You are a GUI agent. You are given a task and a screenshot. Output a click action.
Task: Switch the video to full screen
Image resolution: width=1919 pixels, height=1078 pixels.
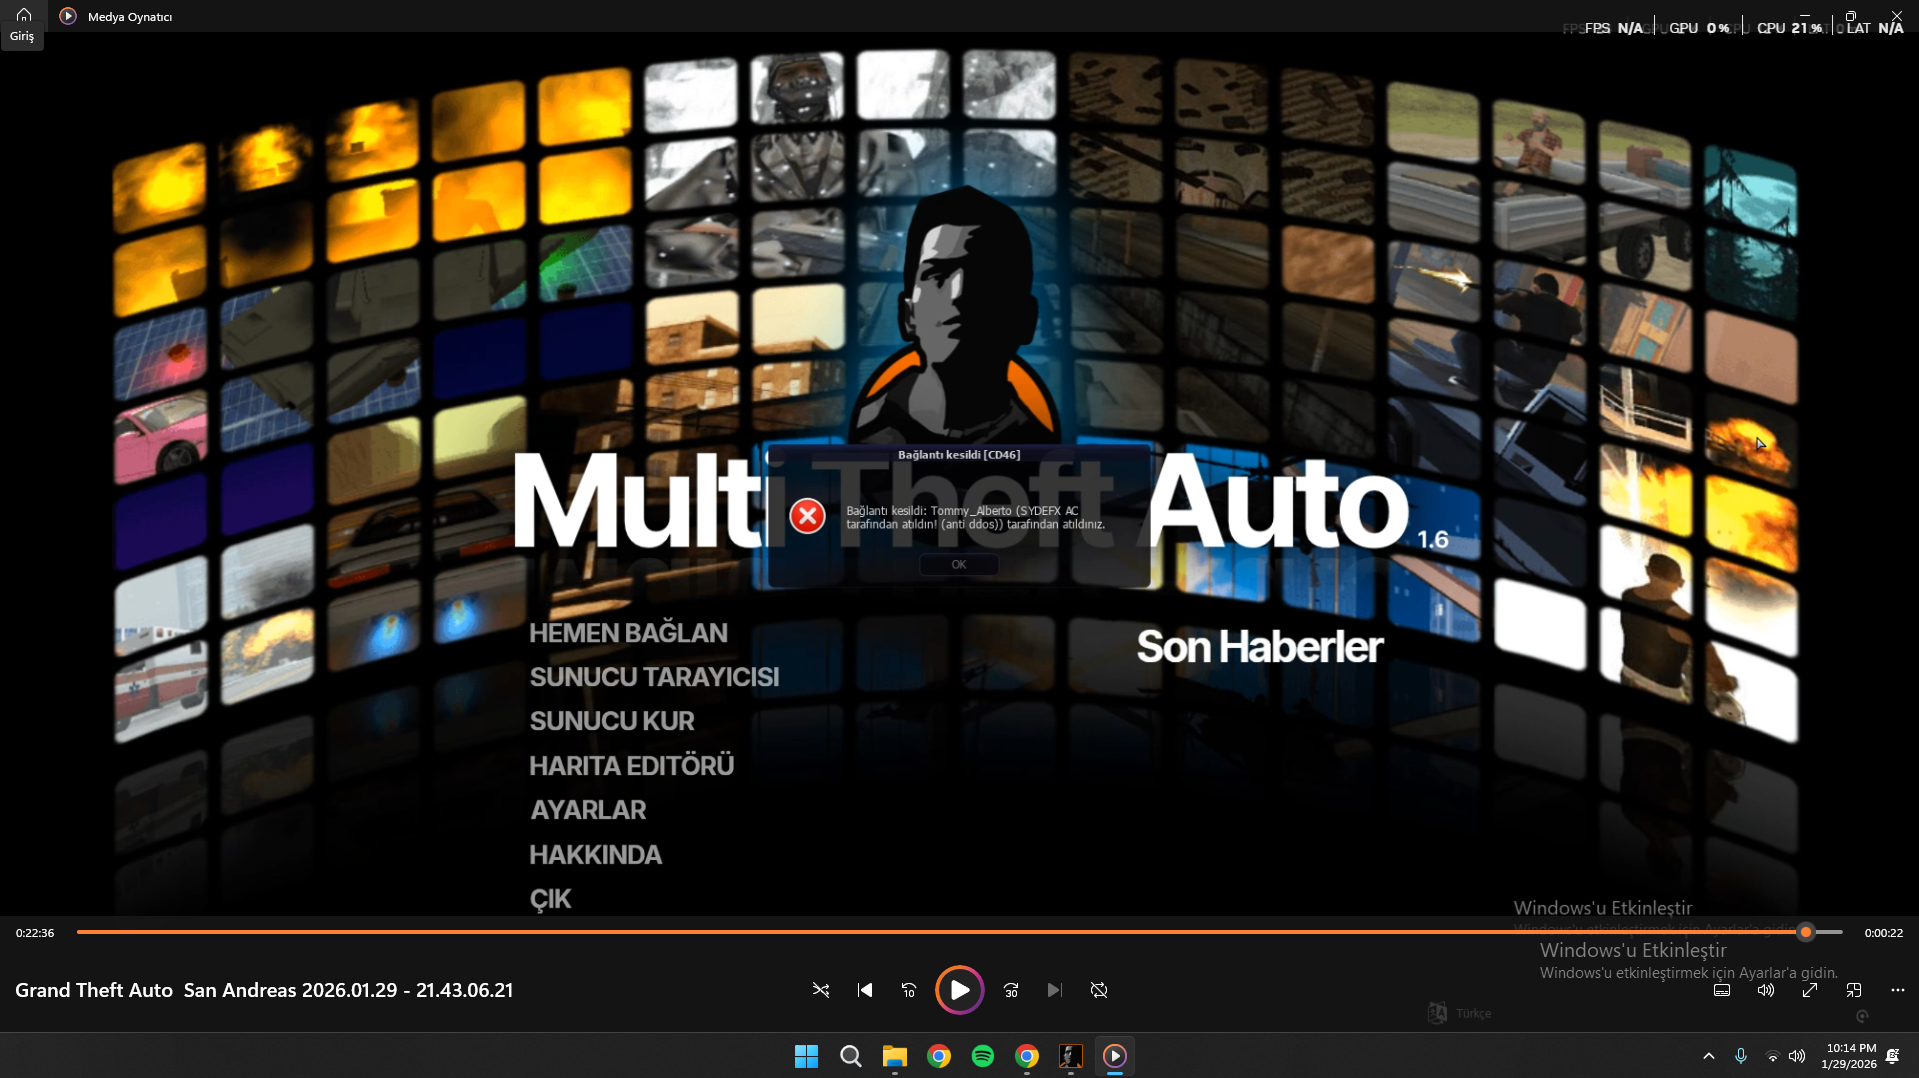pos(1810,990)
